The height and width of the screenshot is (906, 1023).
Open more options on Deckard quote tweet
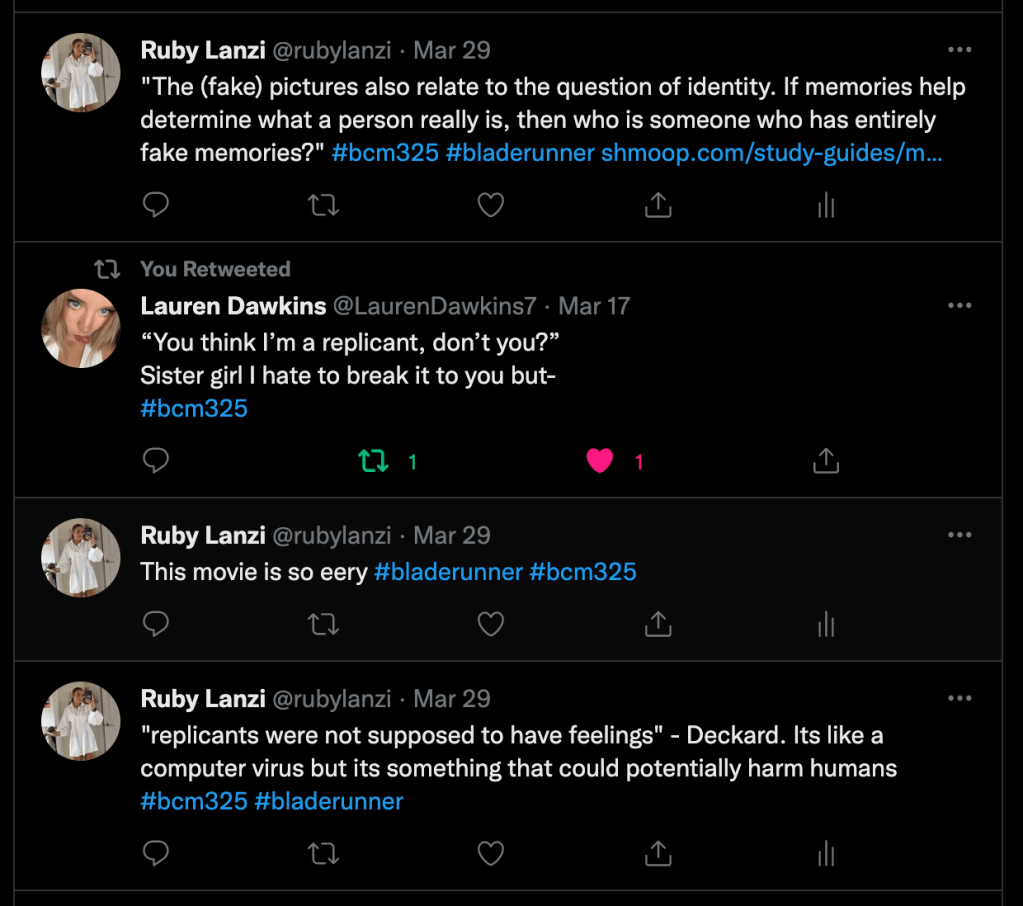point(959,698)
